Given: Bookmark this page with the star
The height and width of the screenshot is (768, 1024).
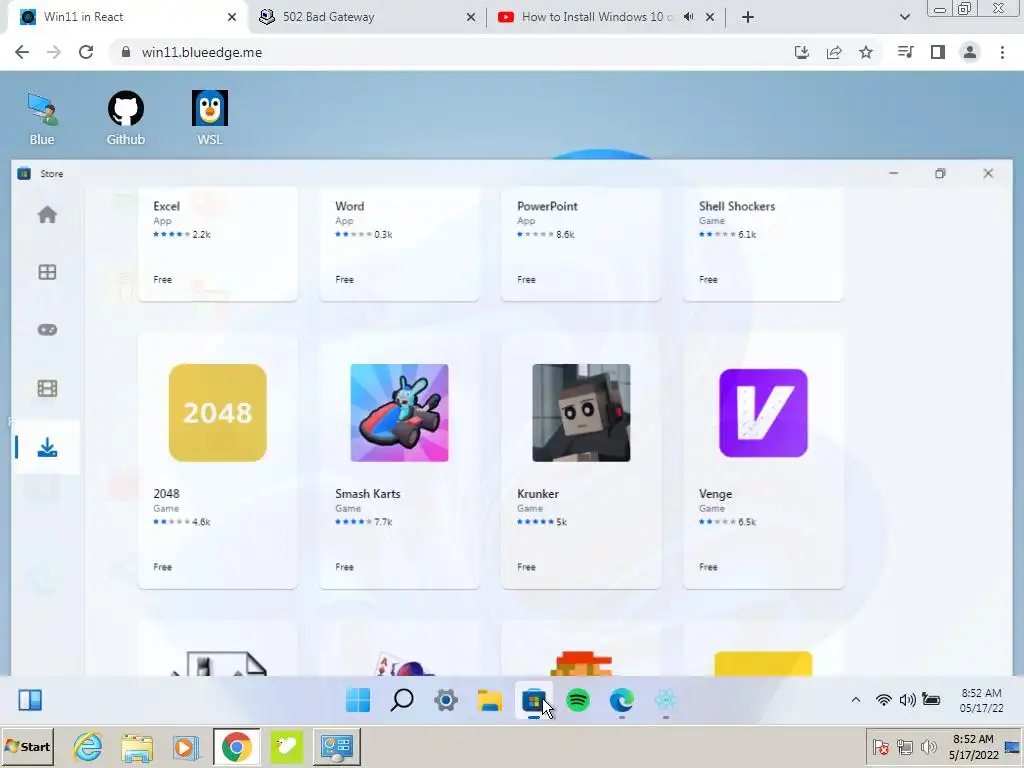Looking at the screenshot, I should [866, 52].
